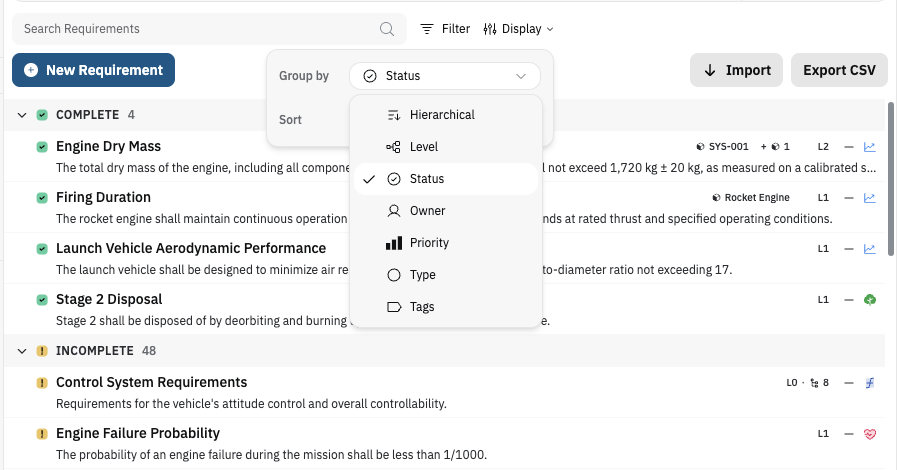Select Tags grouping option
897x470 pixels.
446,307
